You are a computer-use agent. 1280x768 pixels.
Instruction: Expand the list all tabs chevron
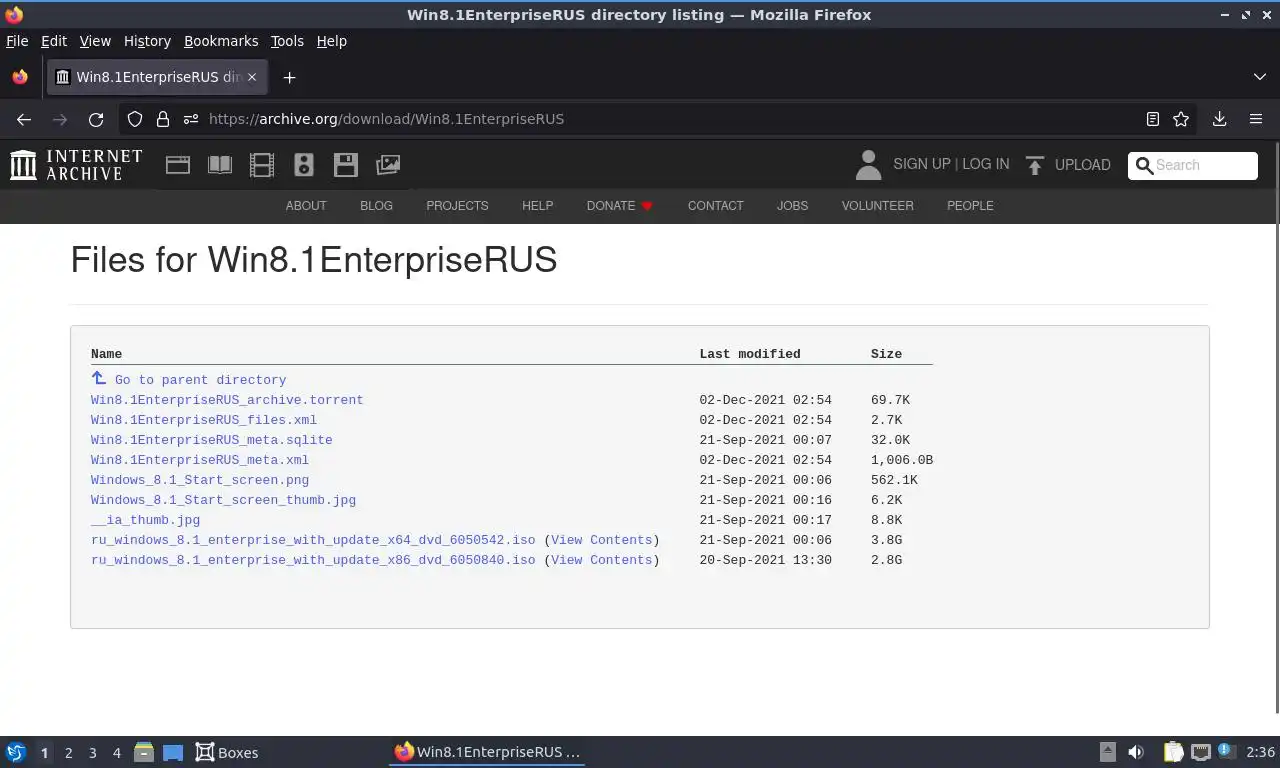click(x=1259, y=77)
